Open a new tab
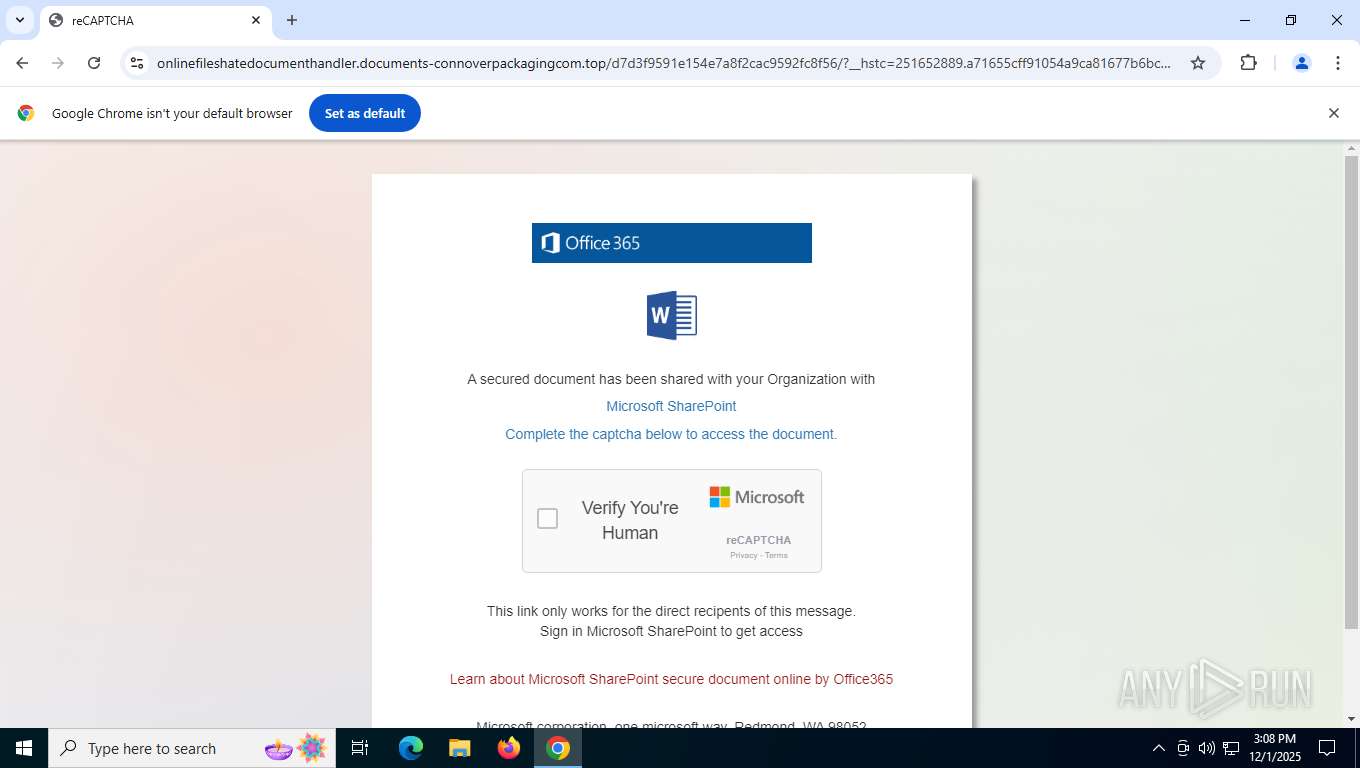 point(292,20)
